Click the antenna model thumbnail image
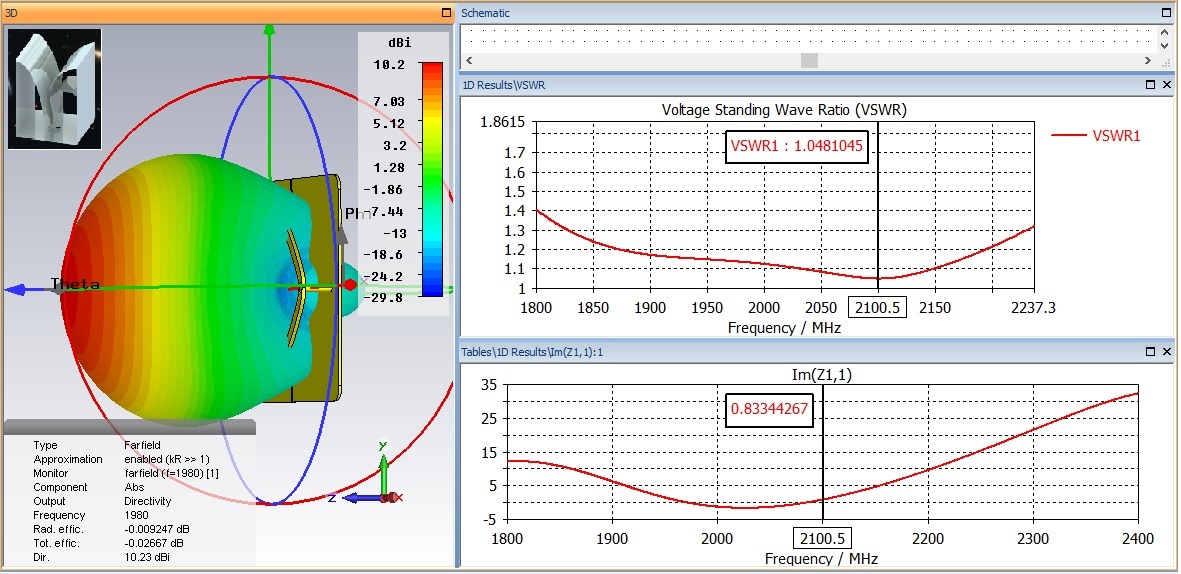The height and width of the screenshot is (574, 1181). point(55,89)
